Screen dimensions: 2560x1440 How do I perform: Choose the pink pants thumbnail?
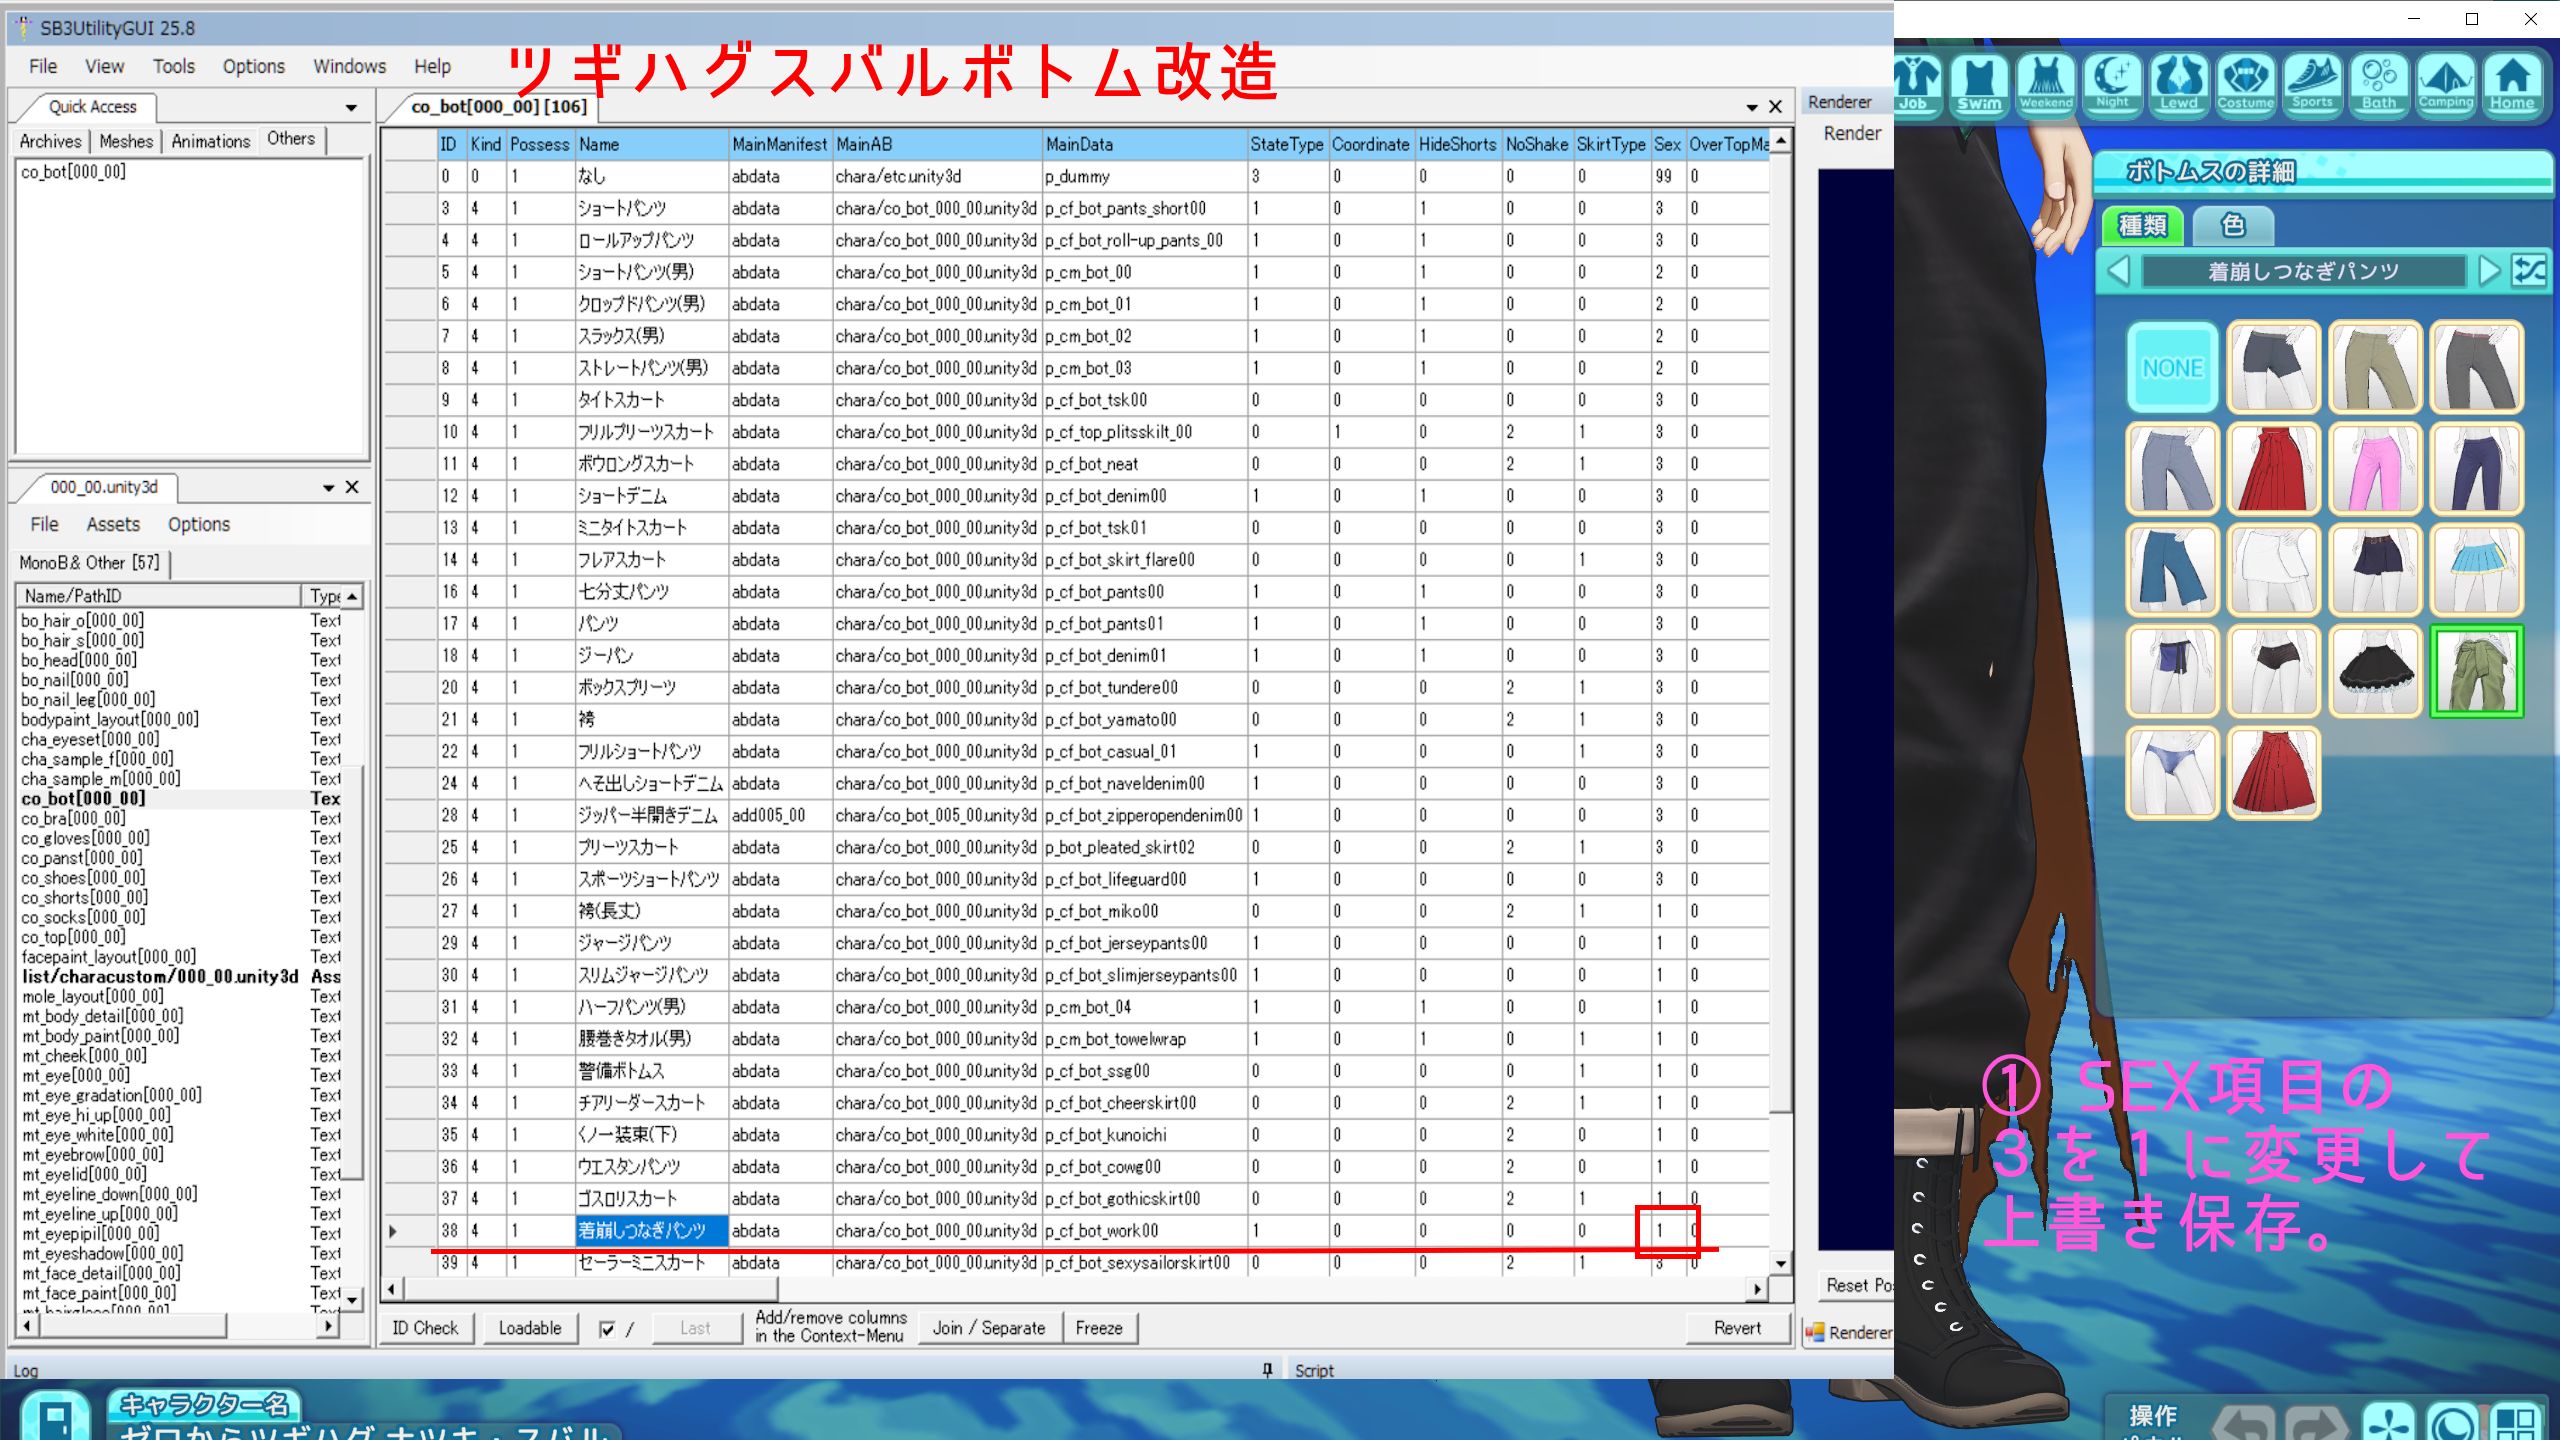(2375, 468)
